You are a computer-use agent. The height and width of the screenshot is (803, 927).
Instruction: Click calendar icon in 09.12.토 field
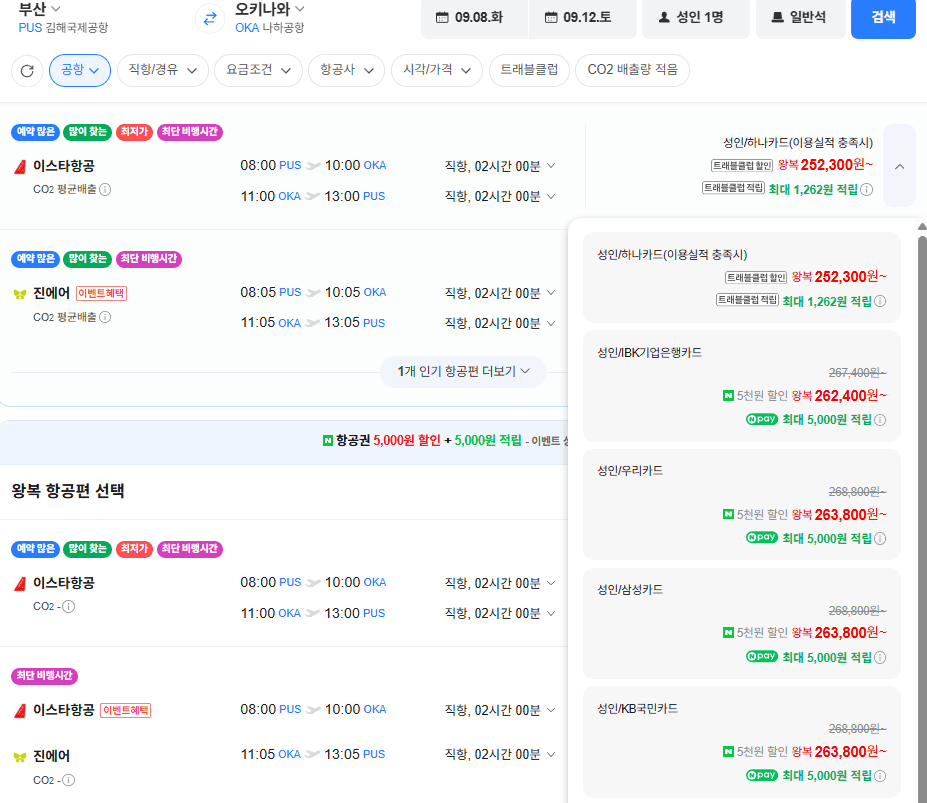[x=551, y=18]
